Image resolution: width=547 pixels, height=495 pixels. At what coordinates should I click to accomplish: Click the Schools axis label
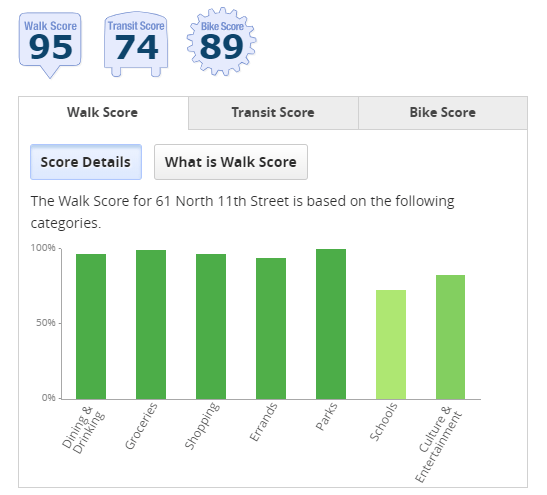tap(383, 422)
